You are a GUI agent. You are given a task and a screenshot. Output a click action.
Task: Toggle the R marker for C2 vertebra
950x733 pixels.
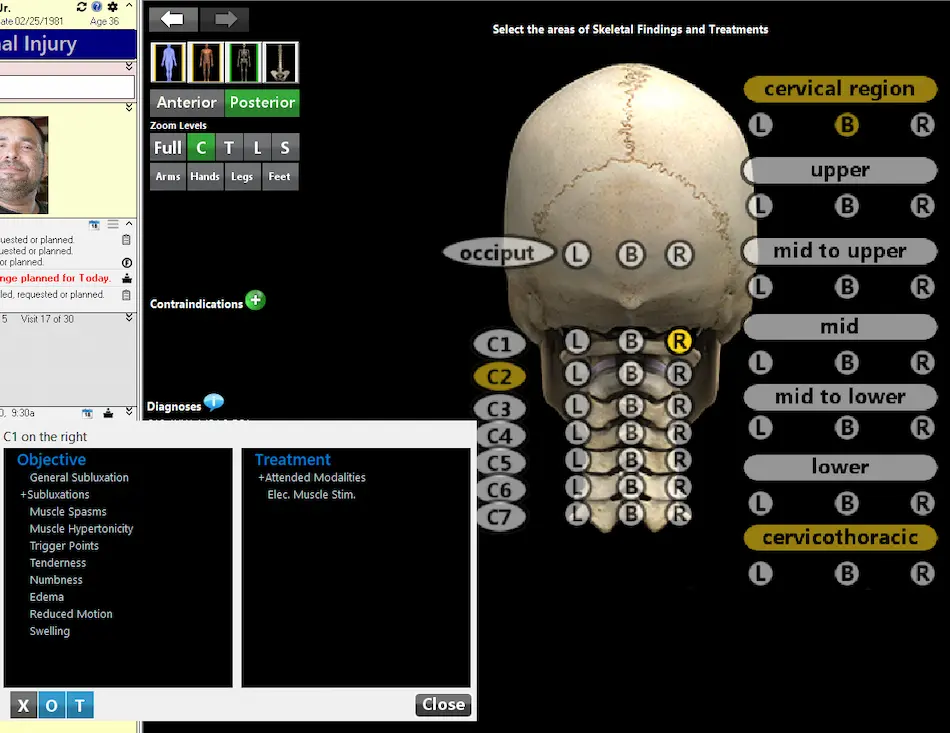[679, 374]
